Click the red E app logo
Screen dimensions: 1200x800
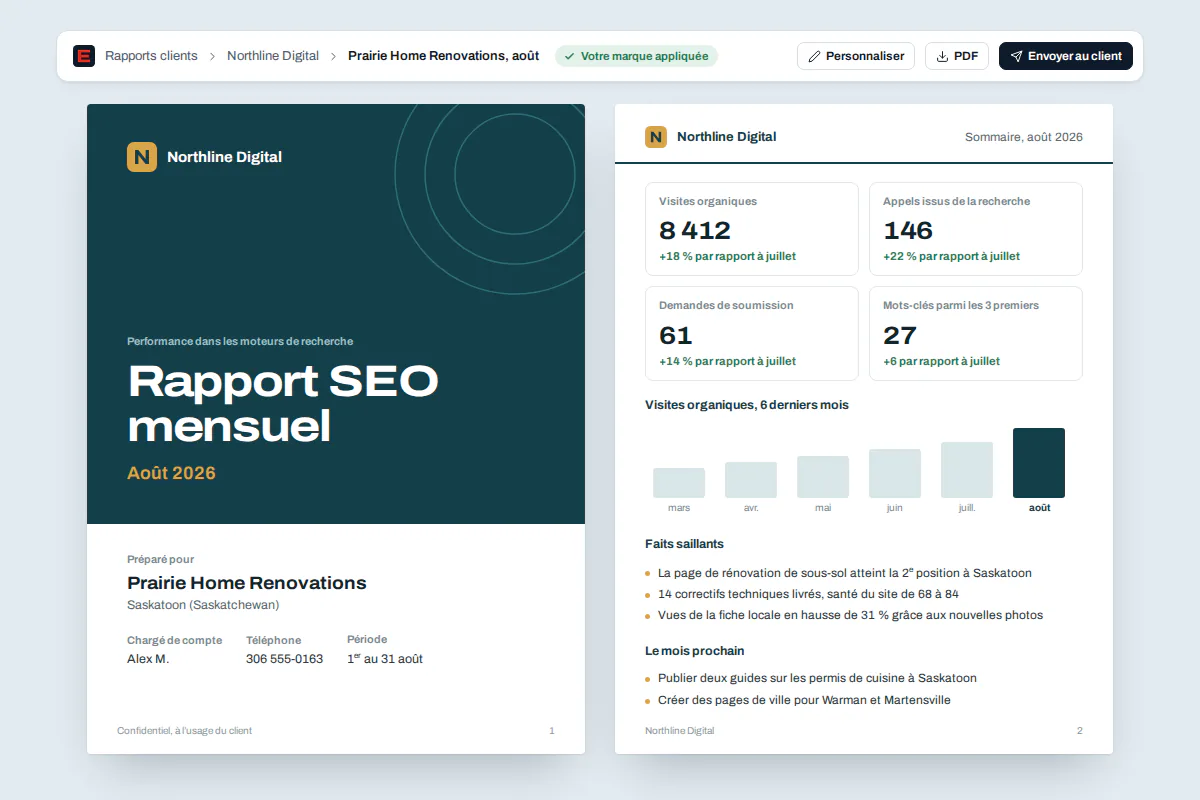coord(84,56)
